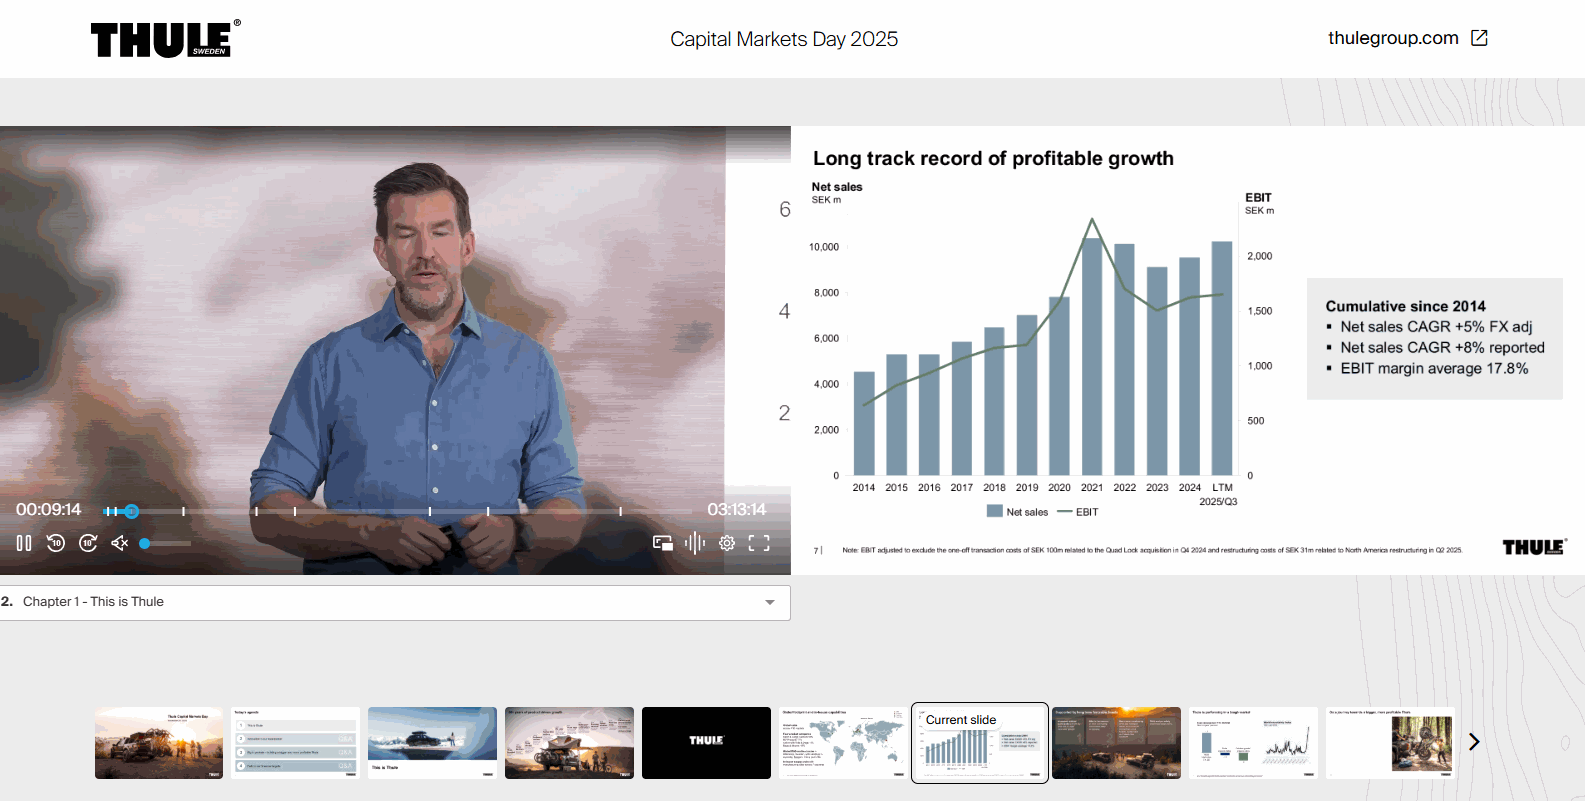This screenshot has height=801, width=1585.
Task: Visit thulegroup.com link
Action: tap(1393, 38)
